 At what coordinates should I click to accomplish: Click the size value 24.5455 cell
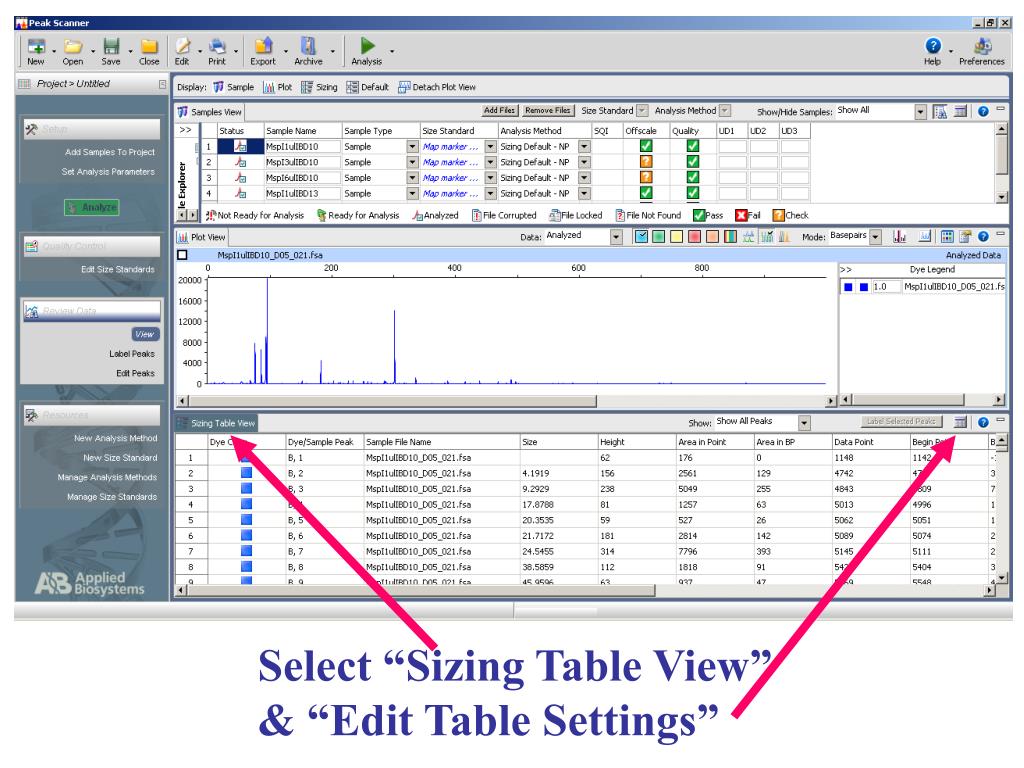pos(558,552)
